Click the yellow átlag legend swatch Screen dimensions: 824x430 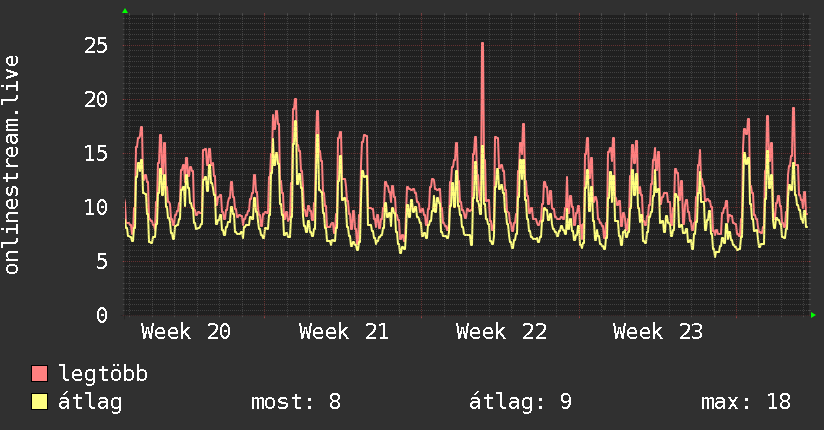(39, 401)
